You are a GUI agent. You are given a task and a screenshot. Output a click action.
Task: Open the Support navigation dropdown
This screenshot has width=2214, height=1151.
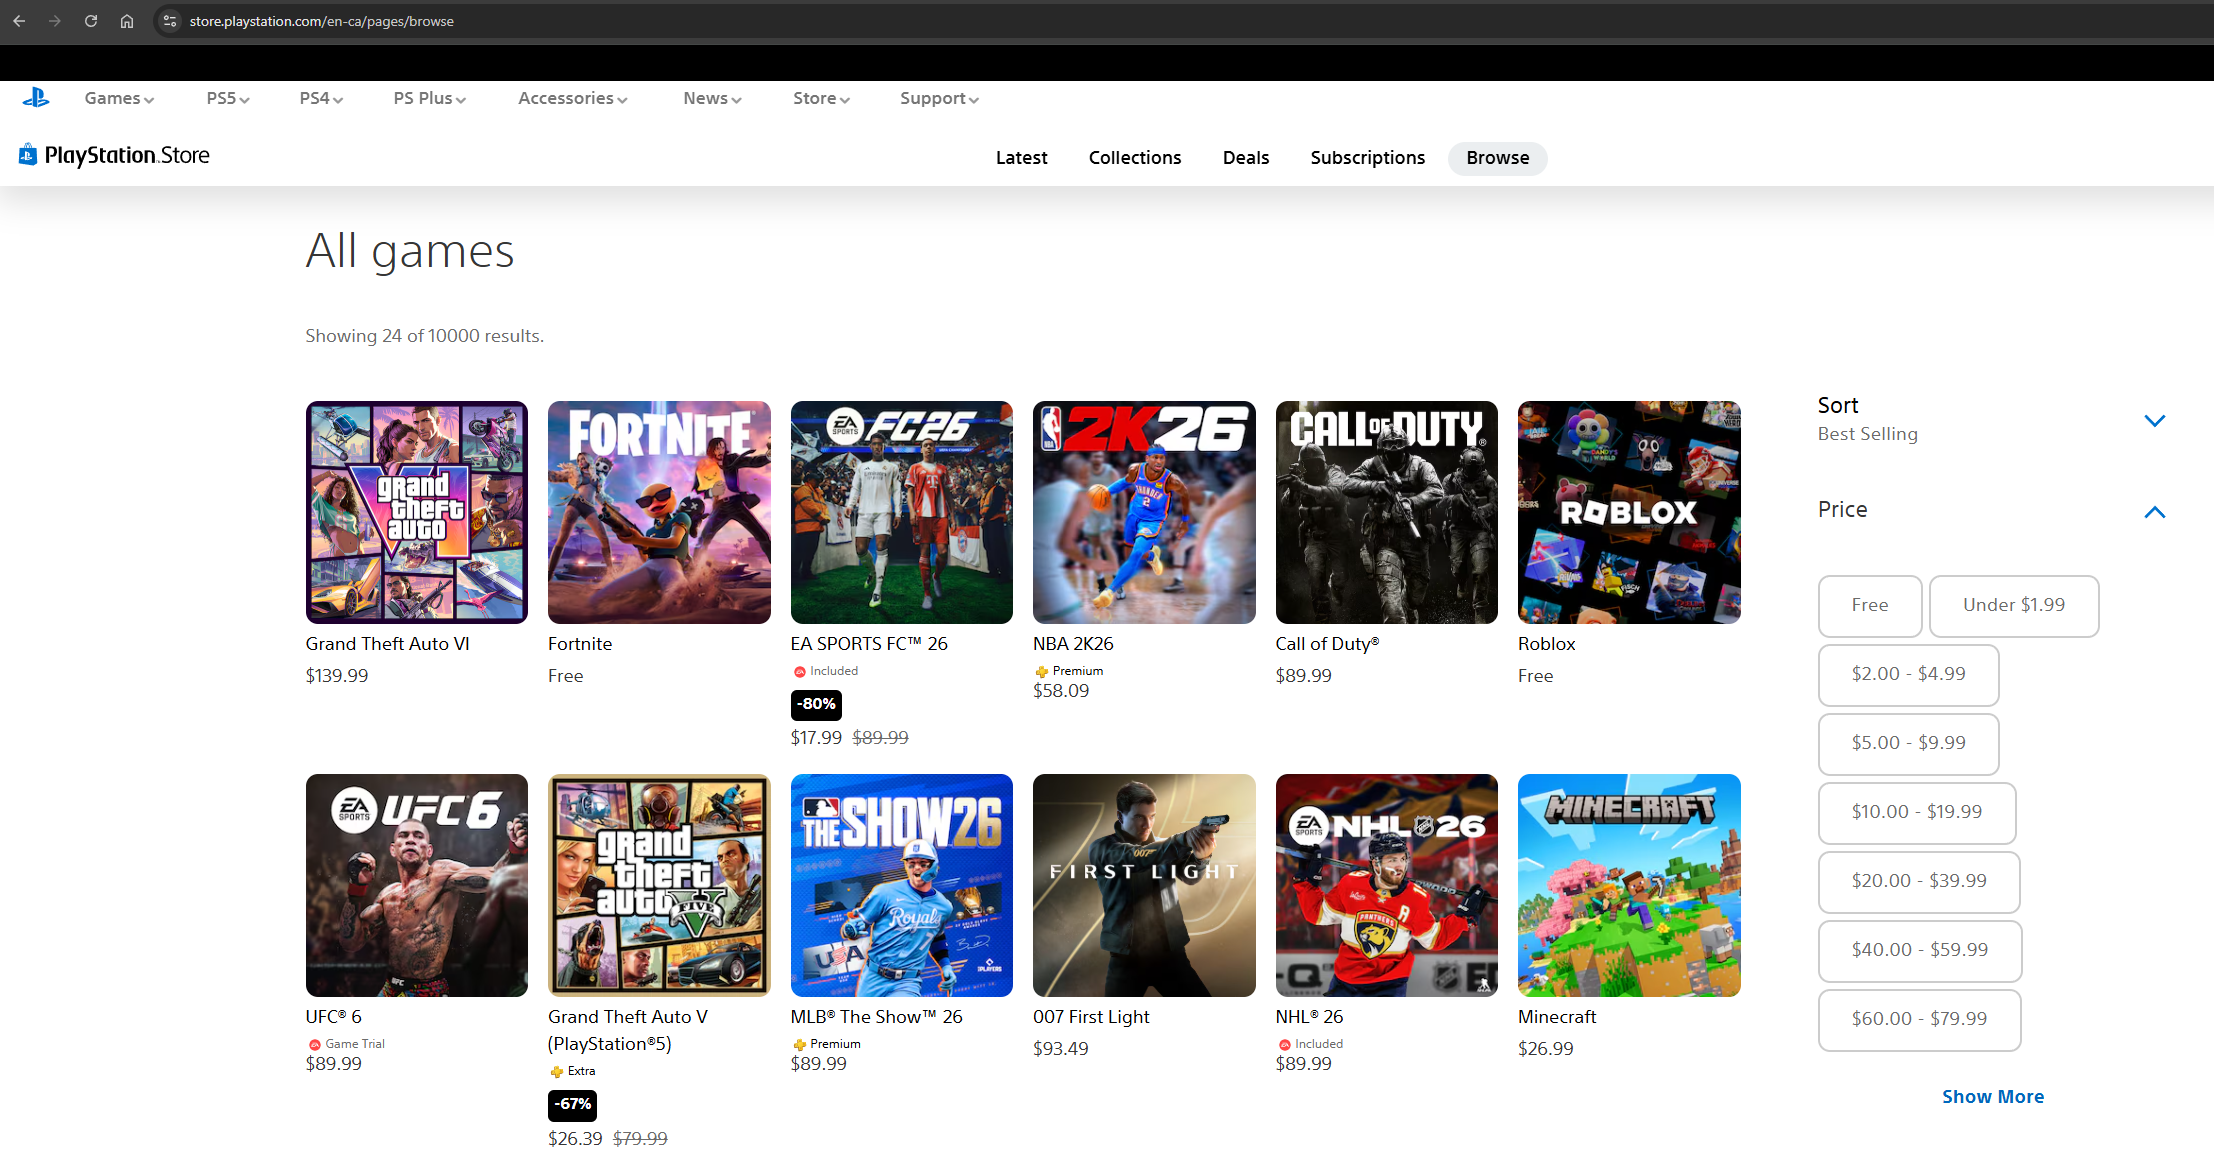(x=939, y=98)
